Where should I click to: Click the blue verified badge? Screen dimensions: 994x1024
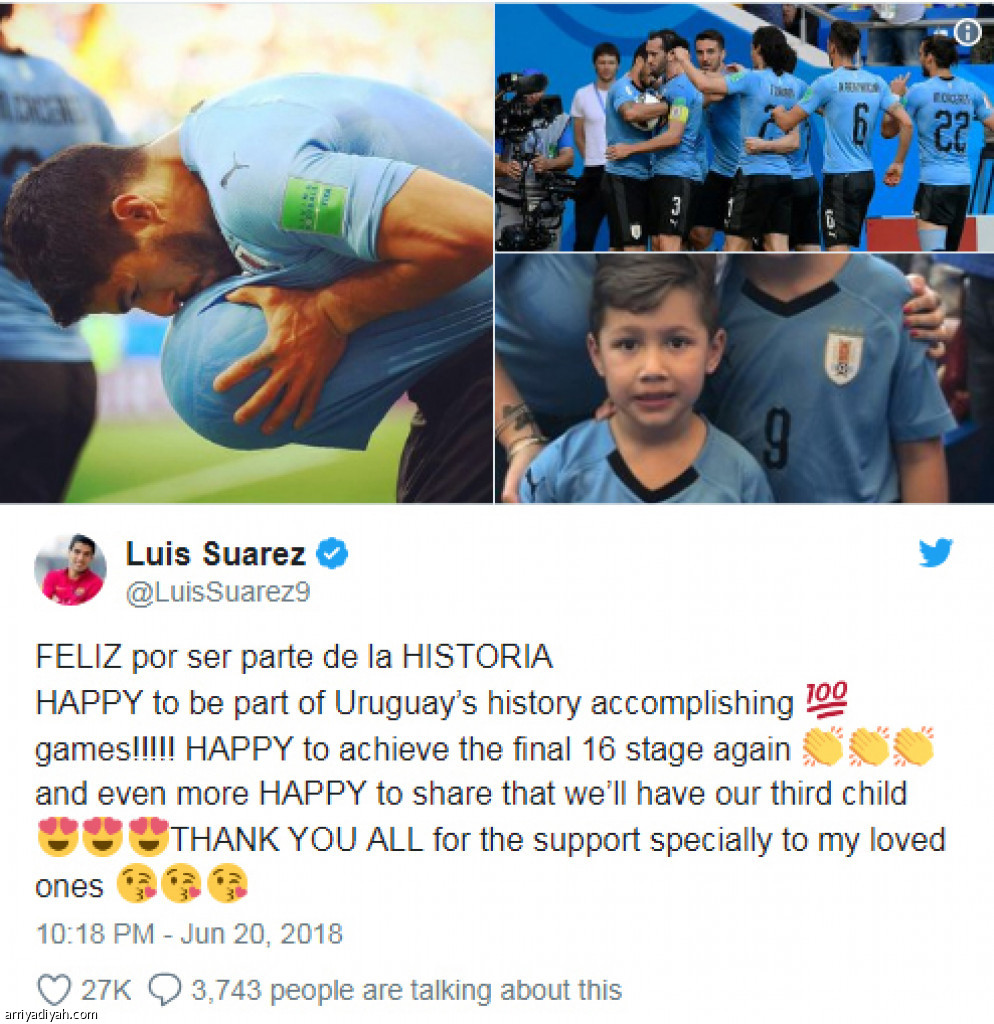pos(332,554)
